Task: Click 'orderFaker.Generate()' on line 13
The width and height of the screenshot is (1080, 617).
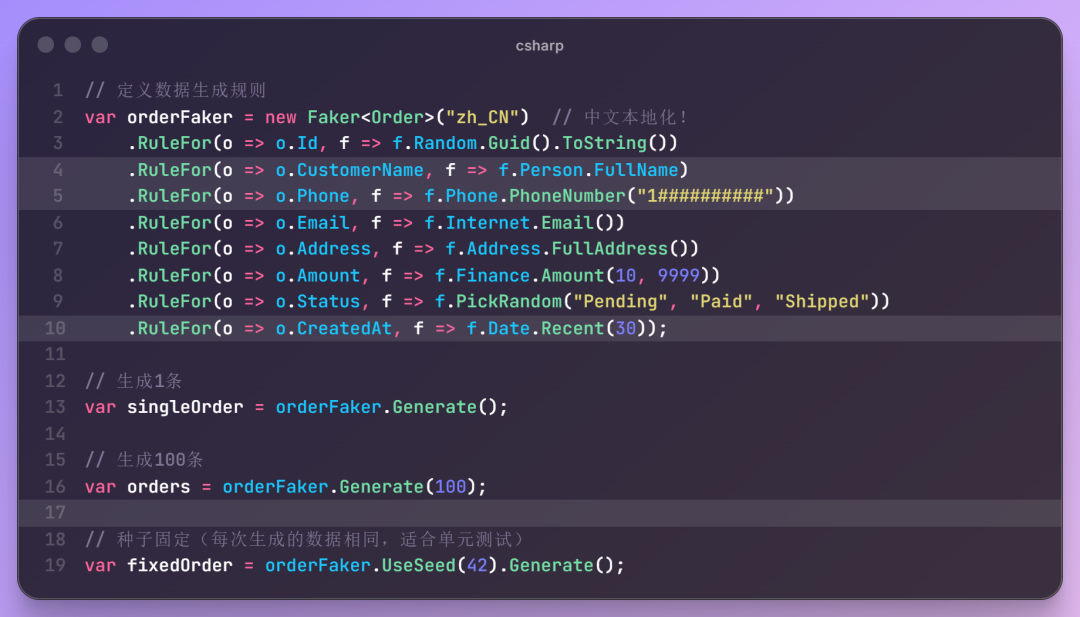Action: [x=387, y=407]
